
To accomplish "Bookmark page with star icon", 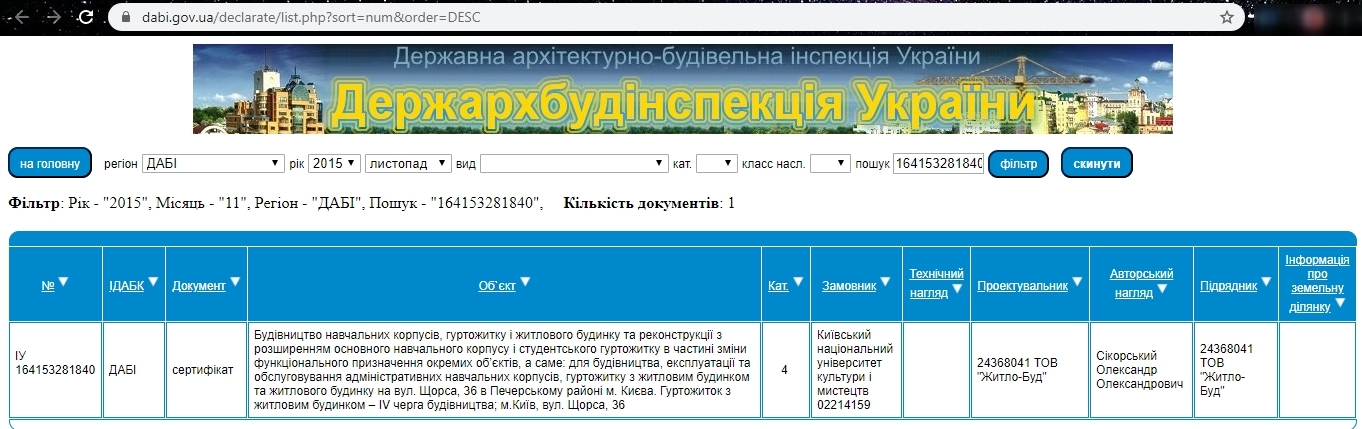I will pyautogui.click(x=1227, y=17).
